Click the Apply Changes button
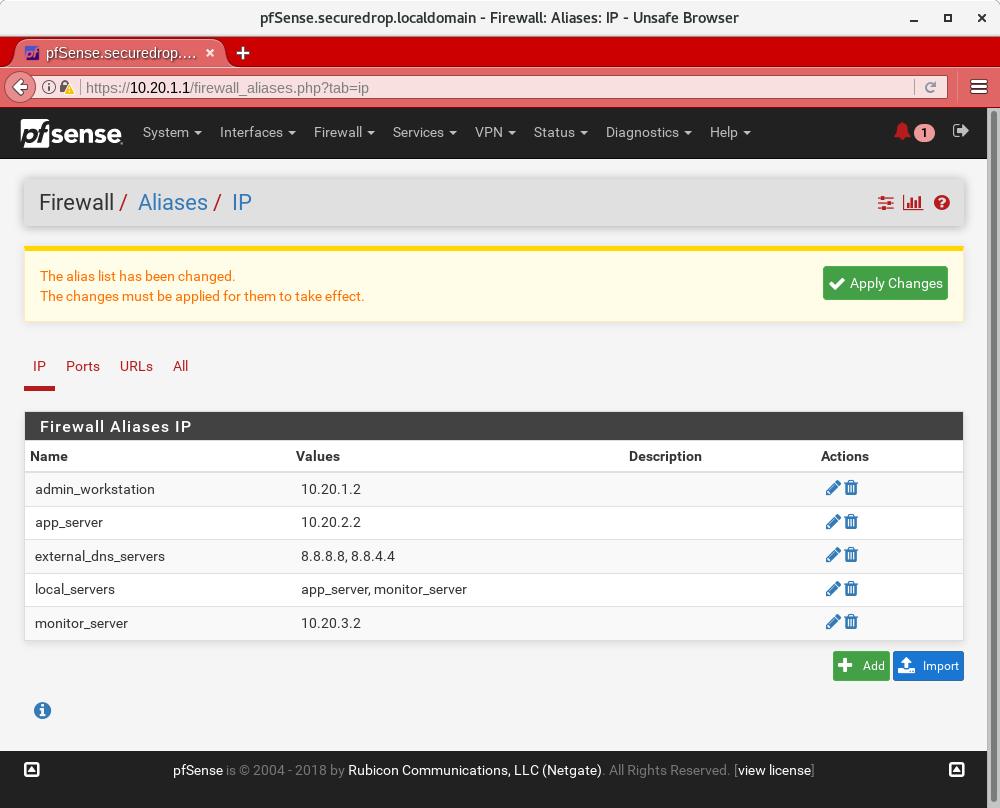Image resolution: width=1000 pixels, height=808 pixels. coord(885,283)
